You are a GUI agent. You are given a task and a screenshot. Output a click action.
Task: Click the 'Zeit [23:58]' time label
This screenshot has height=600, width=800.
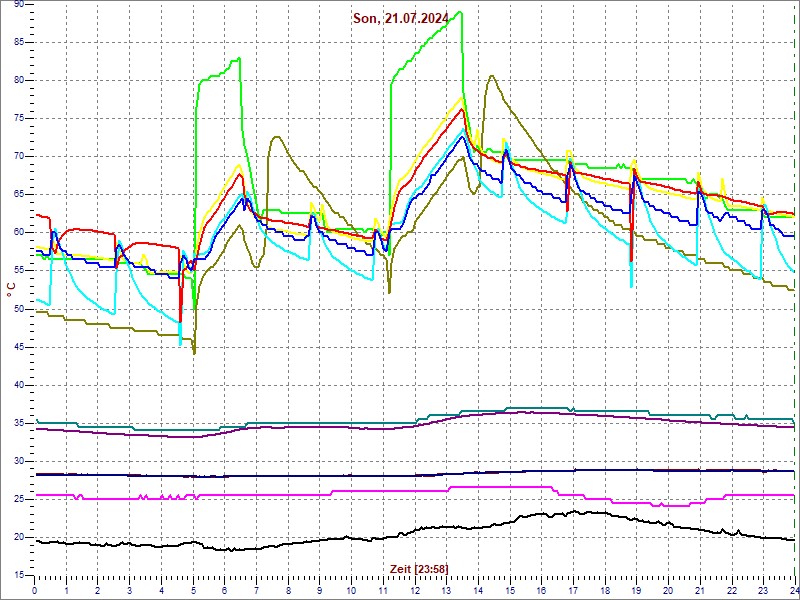(419, 568)
